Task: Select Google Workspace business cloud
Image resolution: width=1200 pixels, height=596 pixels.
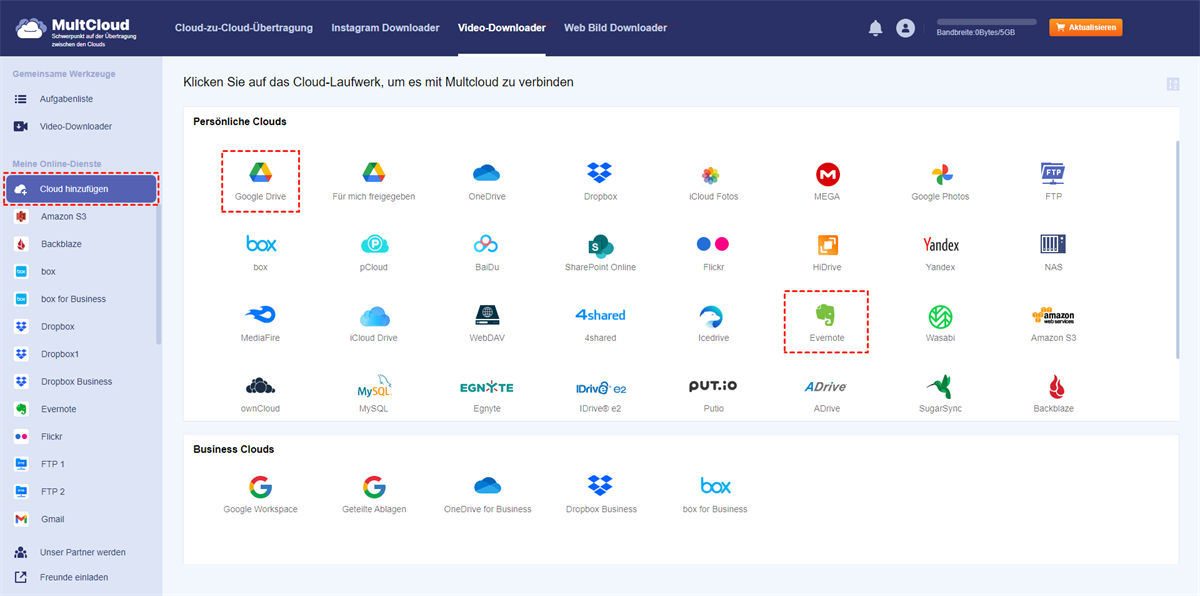Action: (261, 486)
